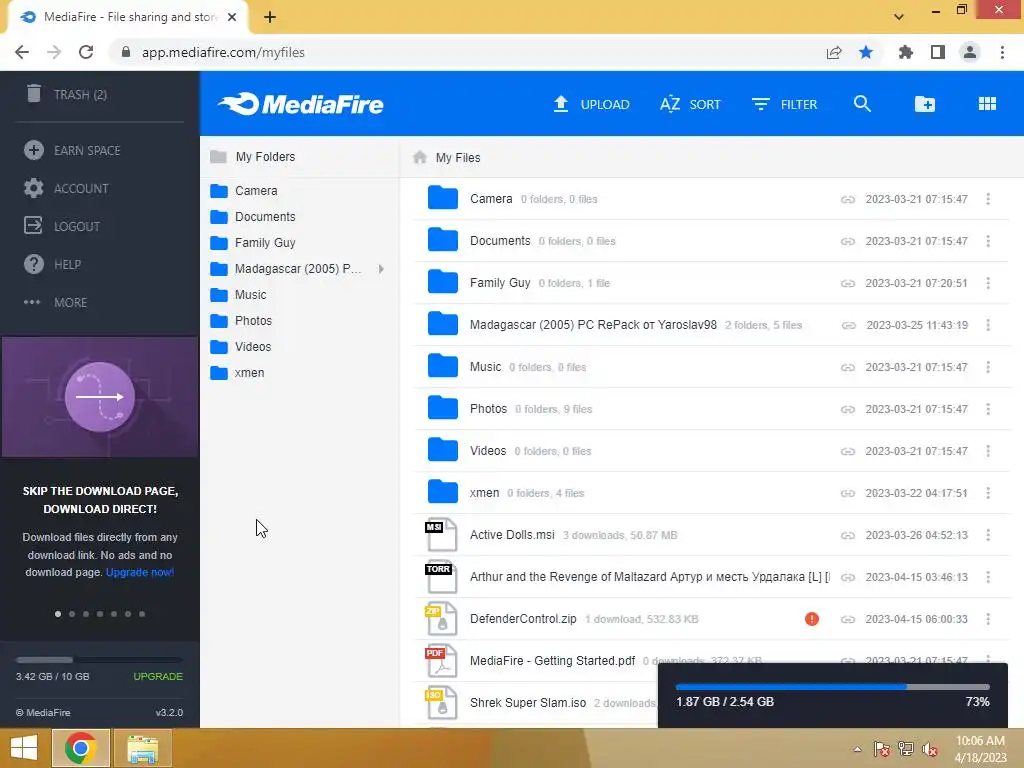Open Account settings
Screen dimensions: 1024x768
66,188
